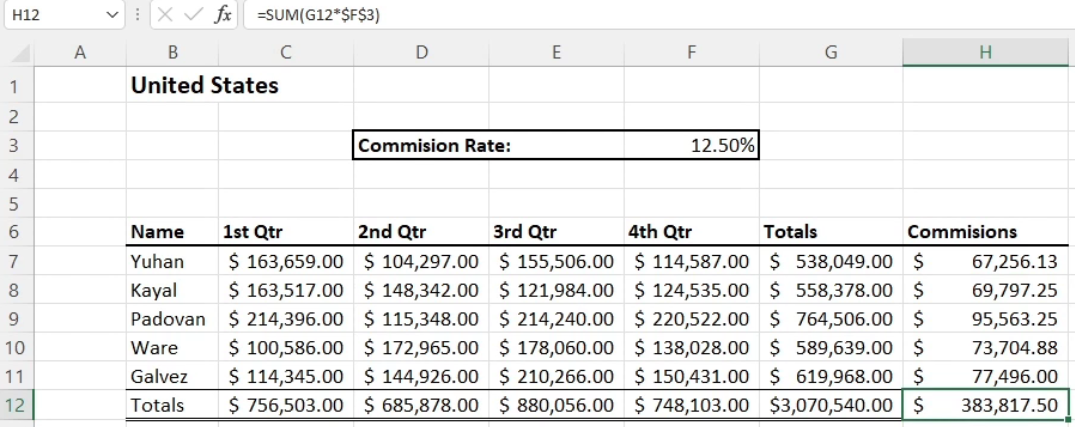Viewport: 1075px width, 427px height.
Task: Click the formula bar text =SUM(G12*$F$3)
Action: [x=319, y=15]
